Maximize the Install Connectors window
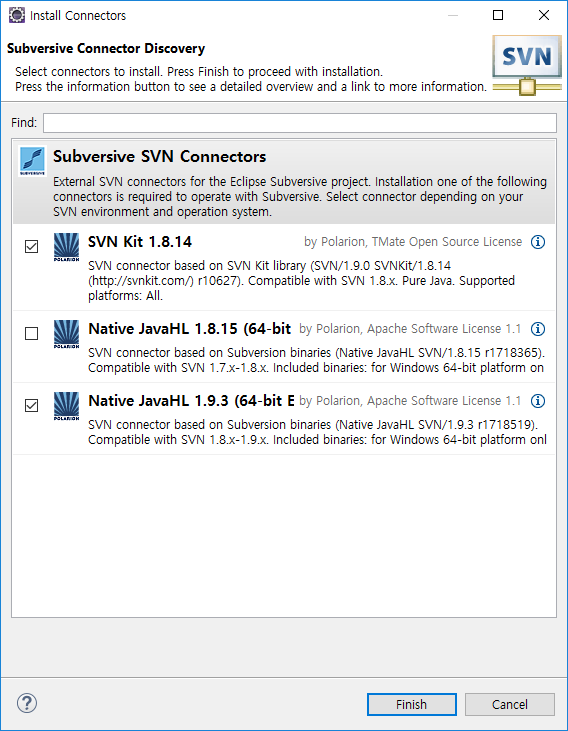 point(498,15)
